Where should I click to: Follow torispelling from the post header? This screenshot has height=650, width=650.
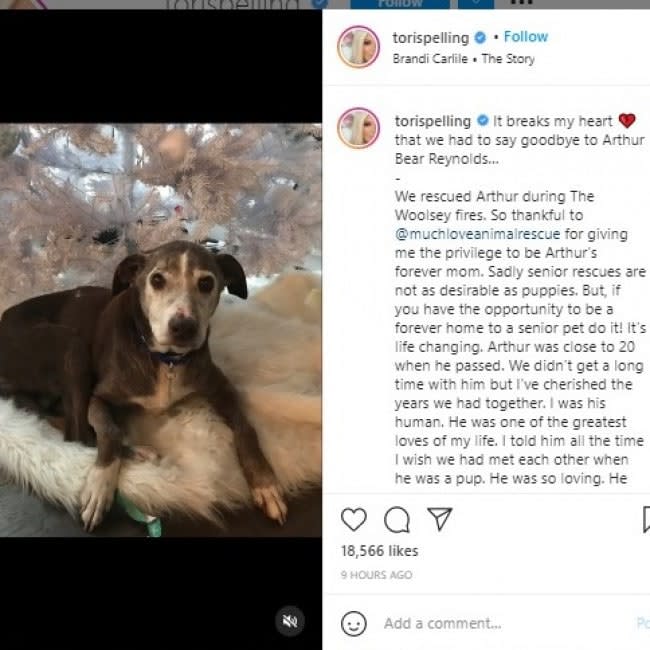point(526,37)
